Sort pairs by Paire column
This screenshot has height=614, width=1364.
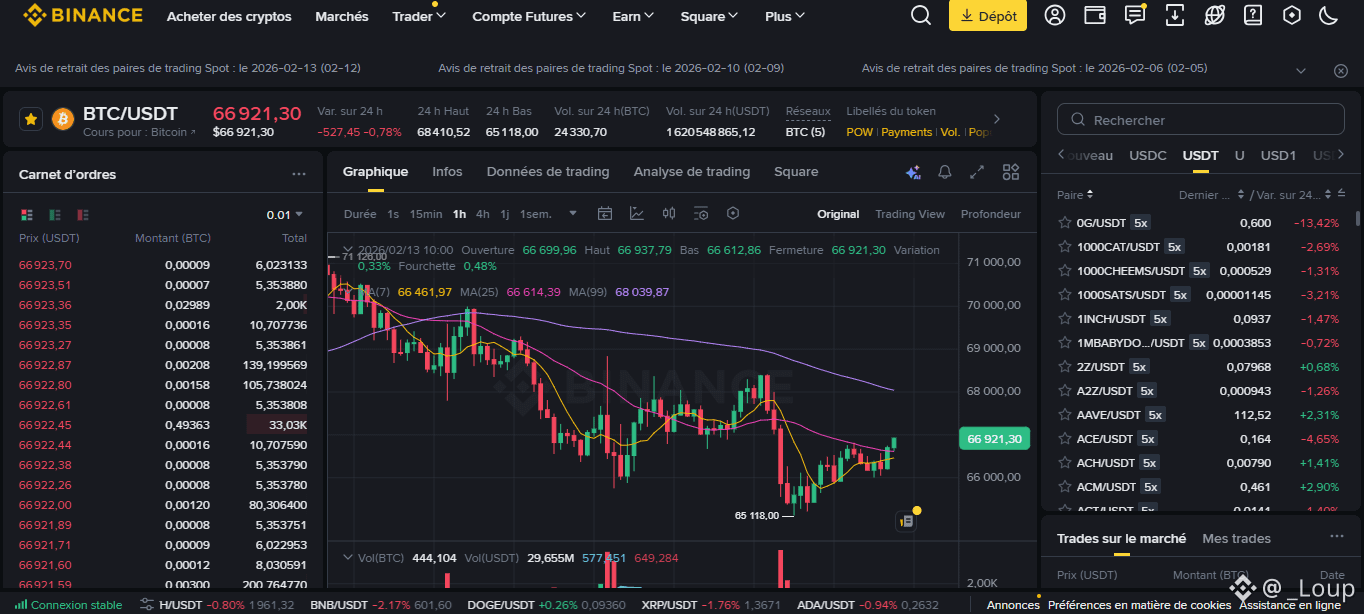coord(1076,194)
